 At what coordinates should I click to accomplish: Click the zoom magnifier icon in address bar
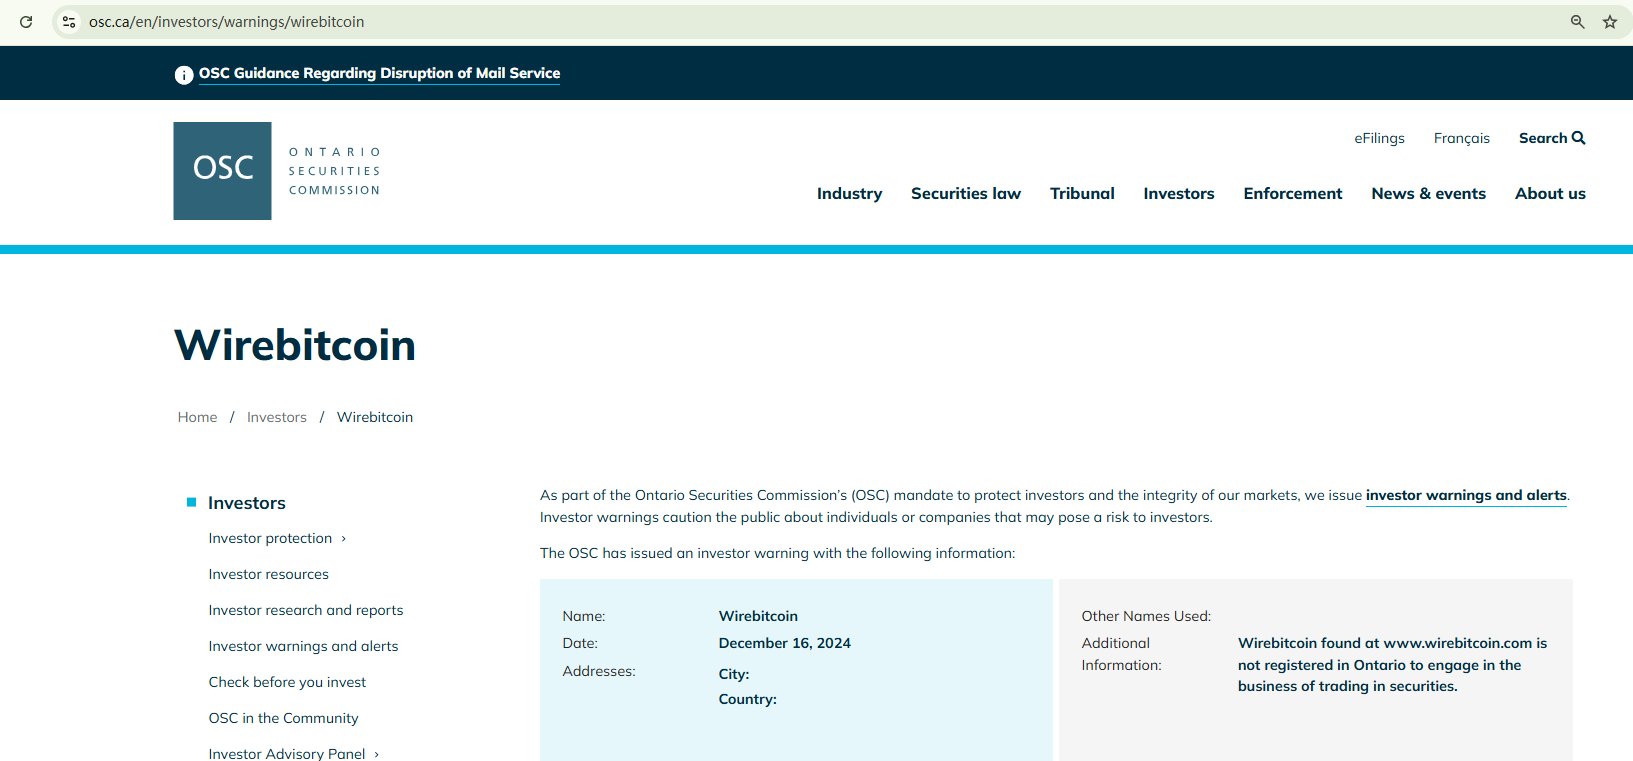[1578, 22]
